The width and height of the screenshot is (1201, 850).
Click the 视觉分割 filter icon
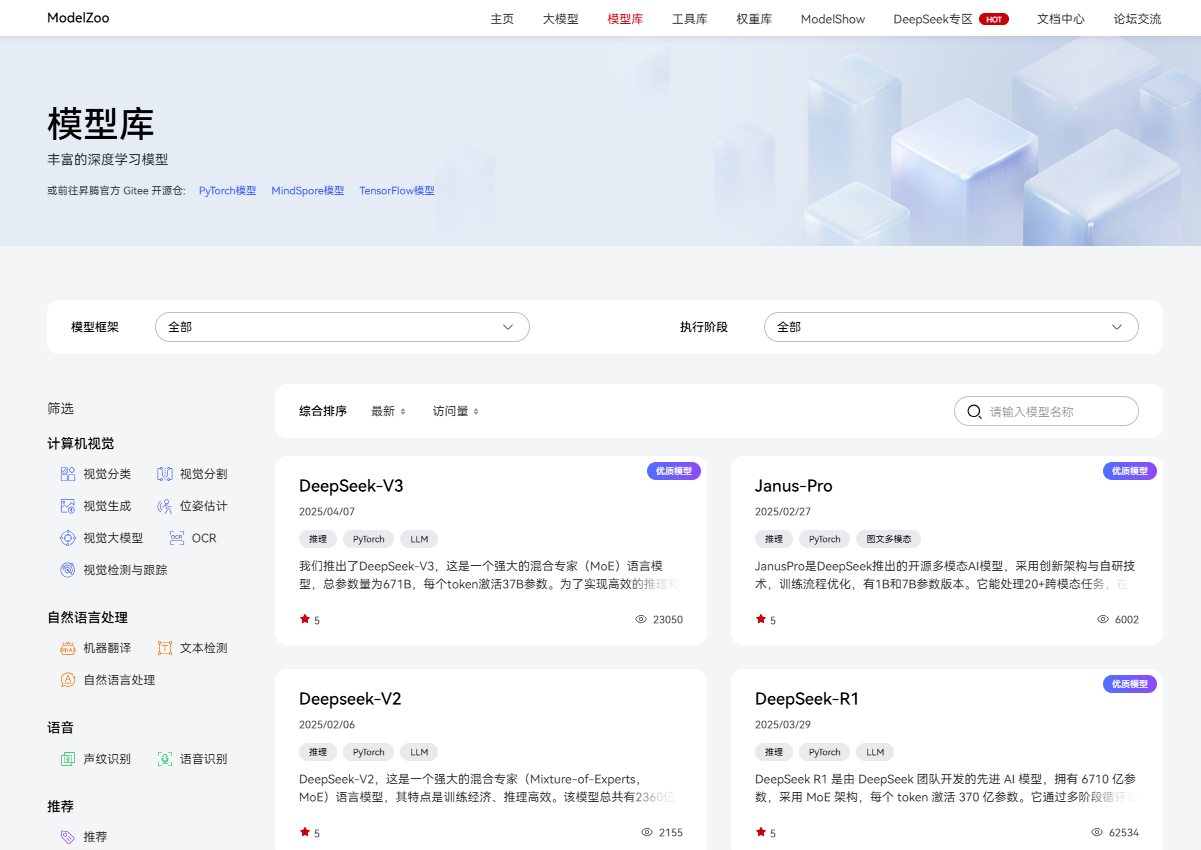[165, 474]
